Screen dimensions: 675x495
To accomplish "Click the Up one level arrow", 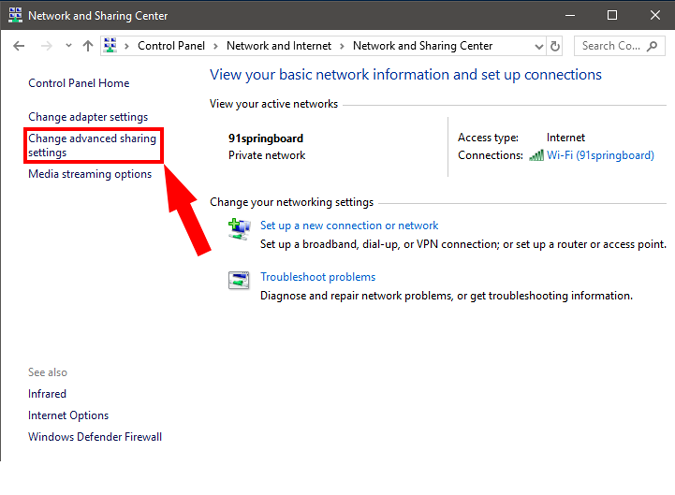I will [88, 46].
